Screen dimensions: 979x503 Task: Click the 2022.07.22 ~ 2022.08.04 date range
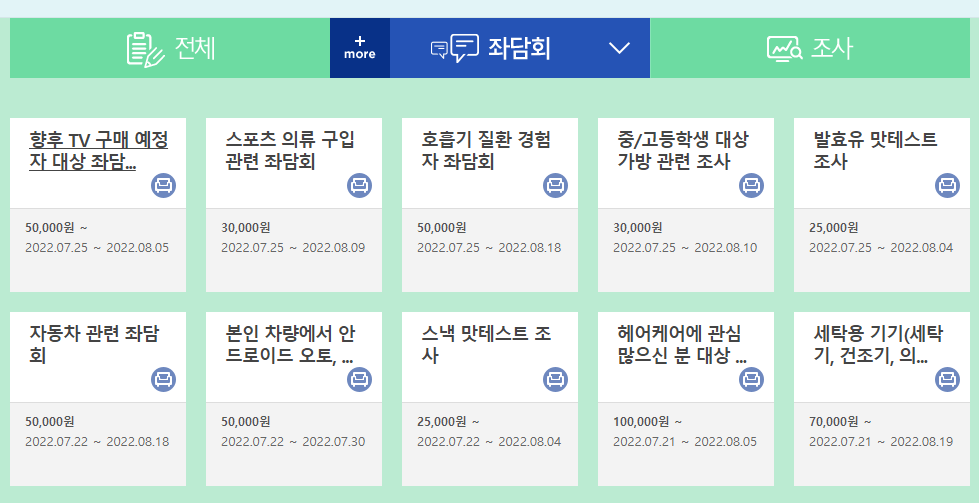(489, 442)
